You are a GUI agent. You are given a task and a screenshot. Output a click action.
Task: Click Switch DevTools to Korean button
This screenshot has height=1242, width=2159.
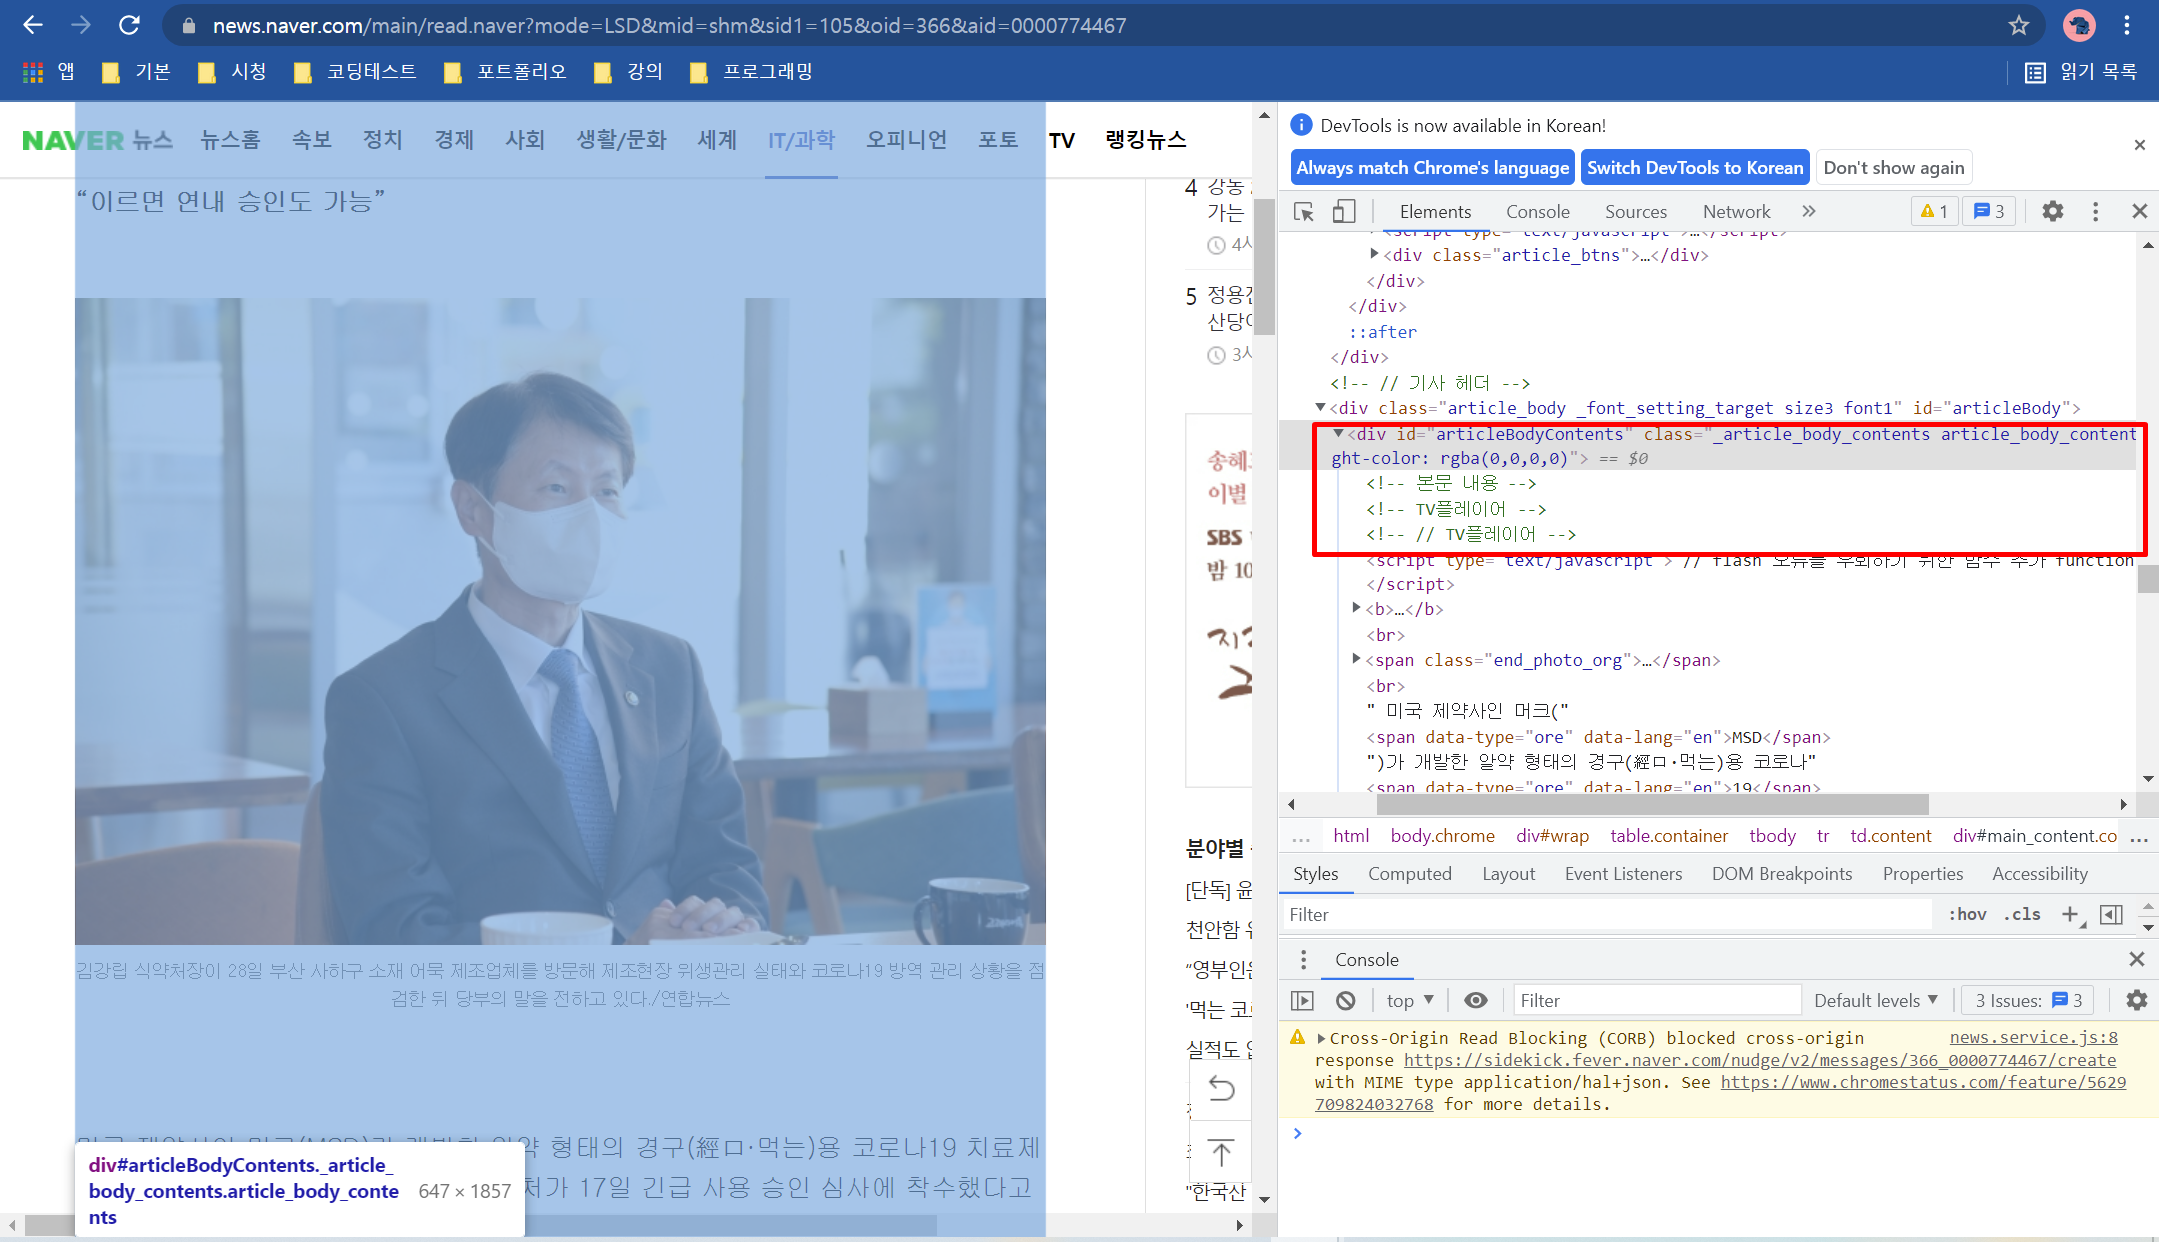pyautogui.click(x=1694, y=167)
